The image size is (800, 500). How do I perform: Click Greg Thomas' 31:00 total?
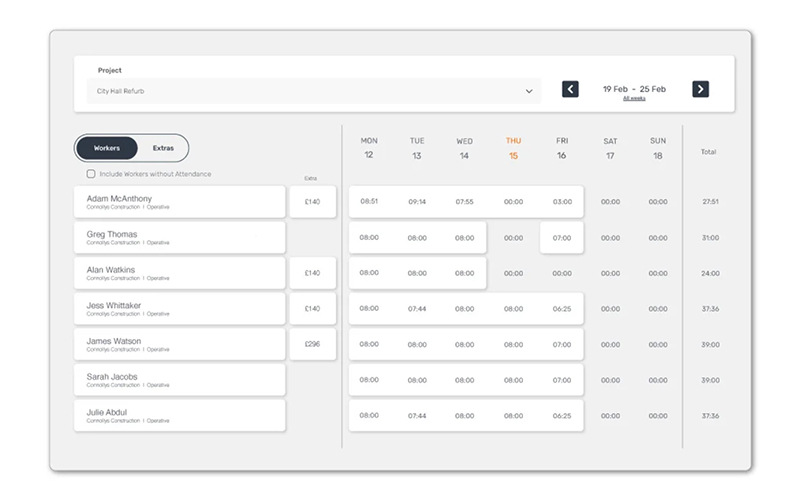point(710,238)
